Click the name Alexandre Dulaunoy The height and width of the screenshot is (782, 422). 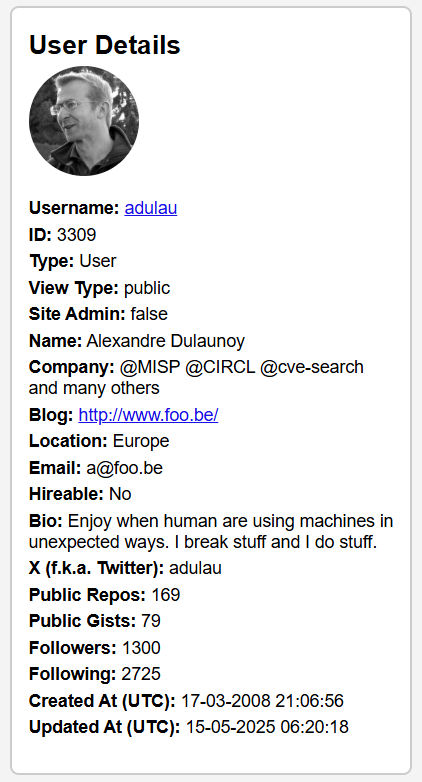166,341
